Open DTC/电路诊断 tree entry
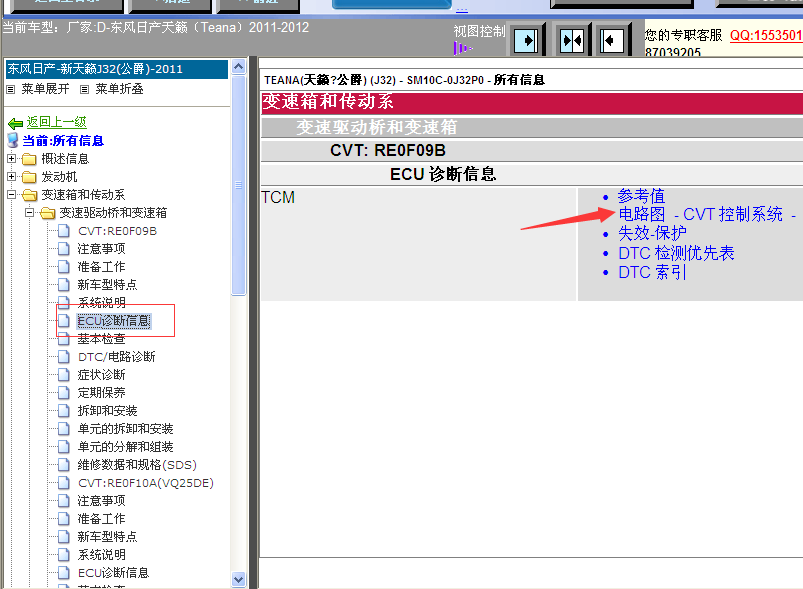The image size is (803, 589). pos(116,357)
